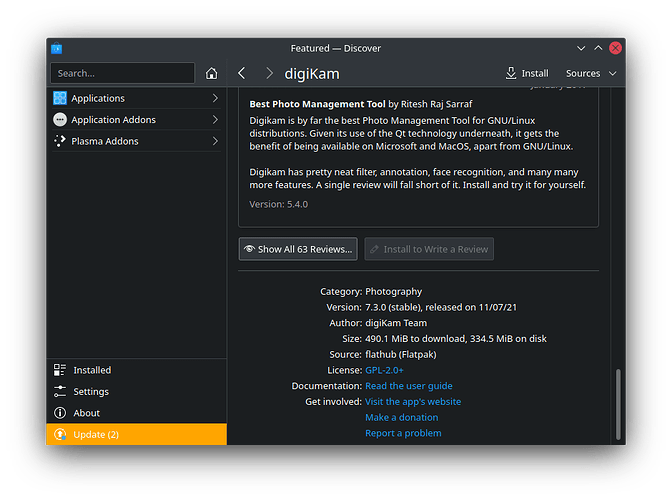Viewport: 672px width, 500px height.
Task: Expand the Plasma Addons chevron
Action: (215, 141)
